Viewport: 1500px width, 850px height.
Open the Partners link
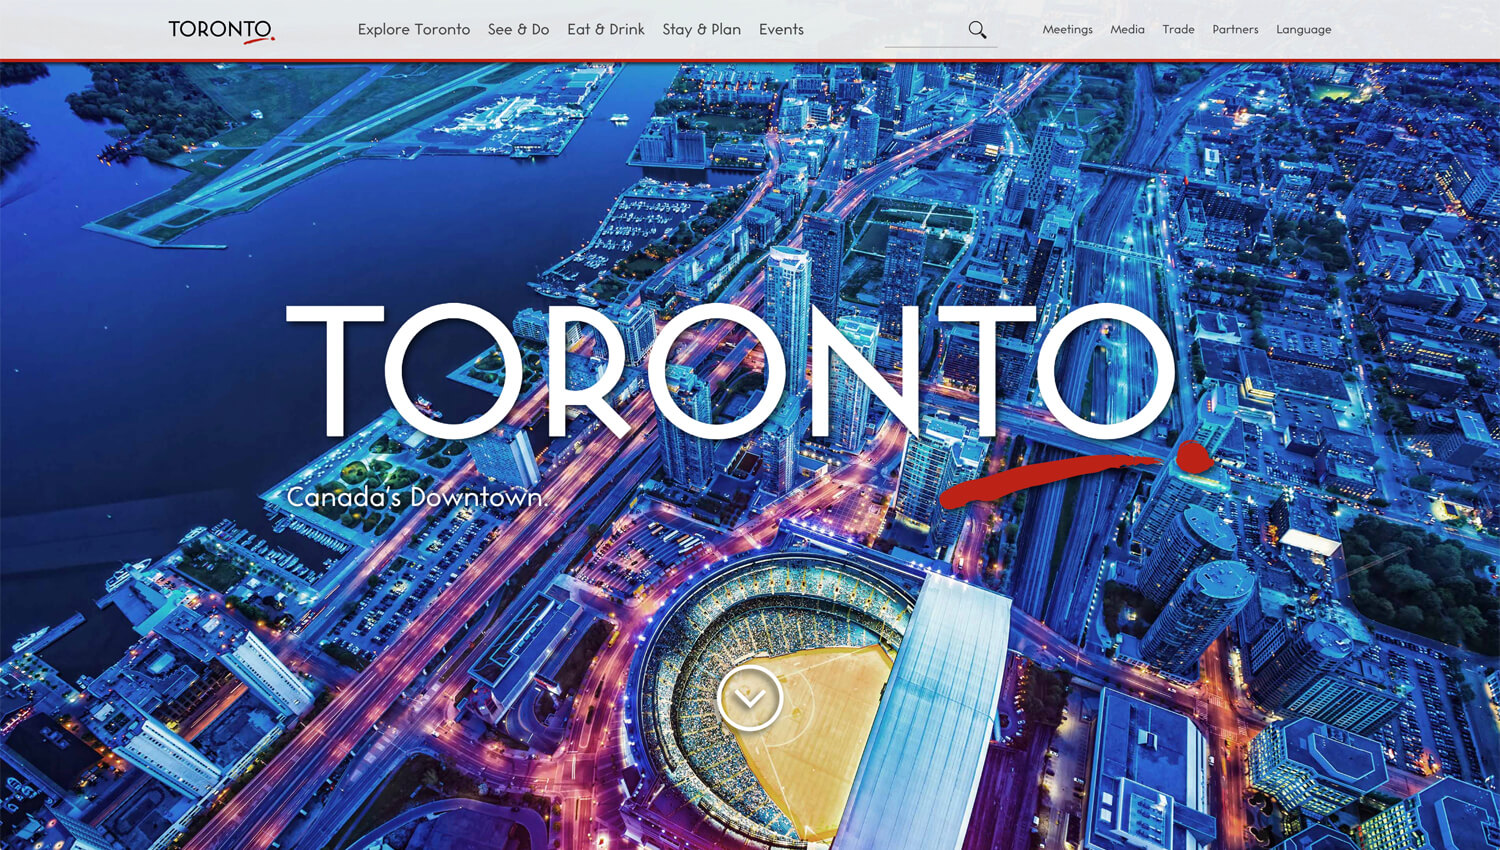coord(1235,30)
